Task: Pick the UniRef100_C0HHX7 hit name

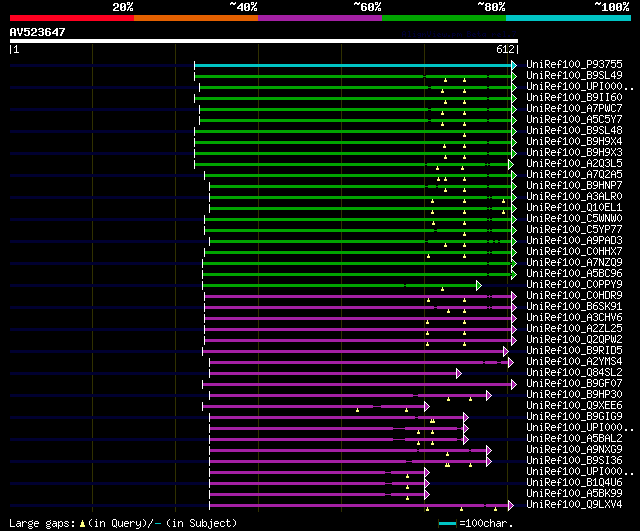Action: 574,252
